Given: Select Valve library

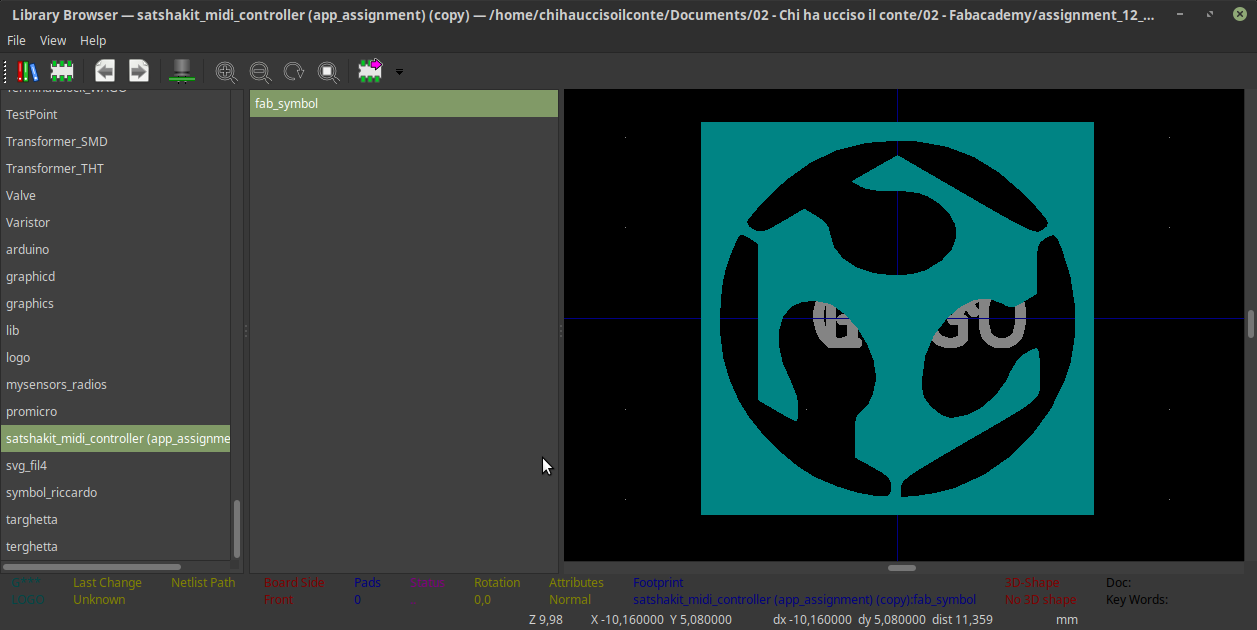Looking at the screenshot, I should click(x=115, y=196).
